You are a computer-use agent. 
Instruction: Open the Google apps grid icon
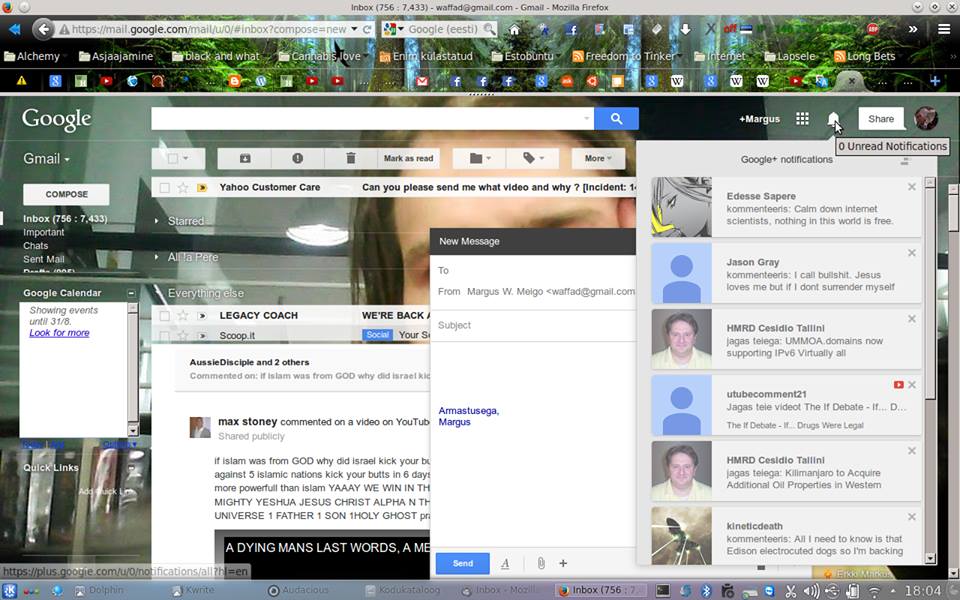tap(802, 119)
